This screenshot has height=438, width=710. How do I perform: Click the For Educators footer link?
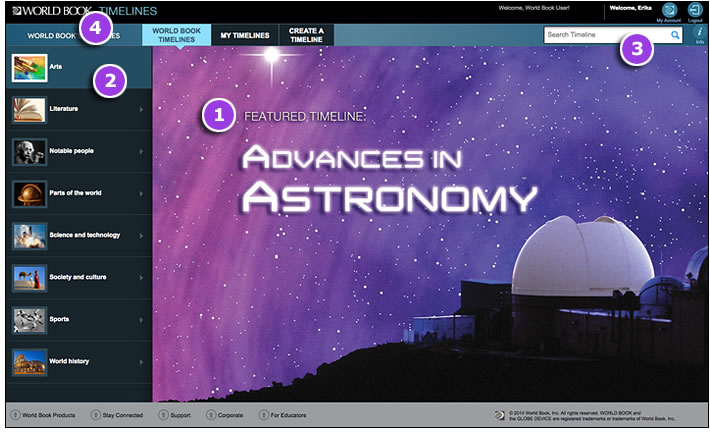click(x=288, y=415)
